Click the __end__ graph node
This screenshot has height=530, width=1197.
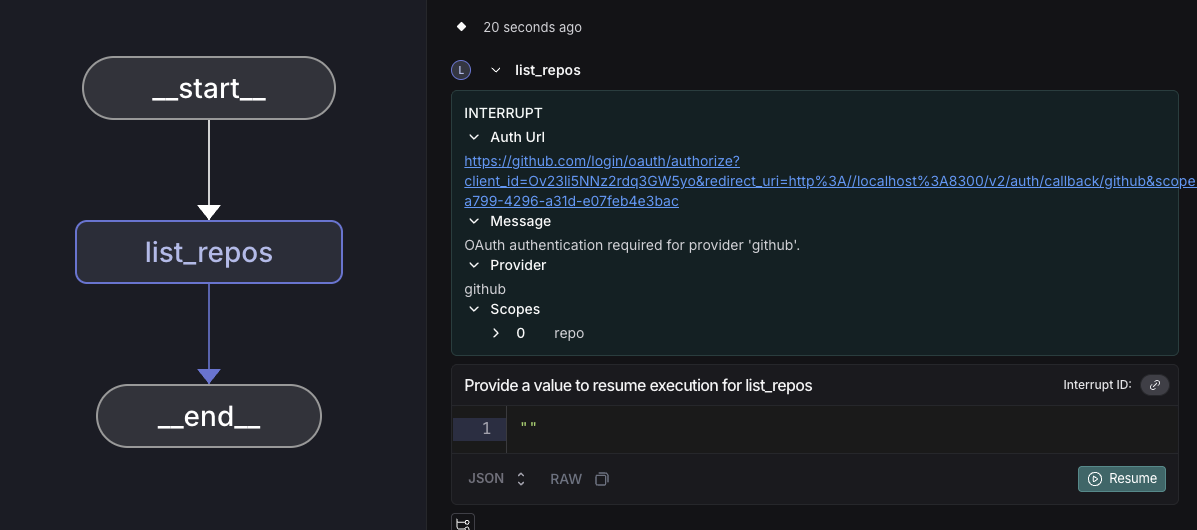point(208,416)
